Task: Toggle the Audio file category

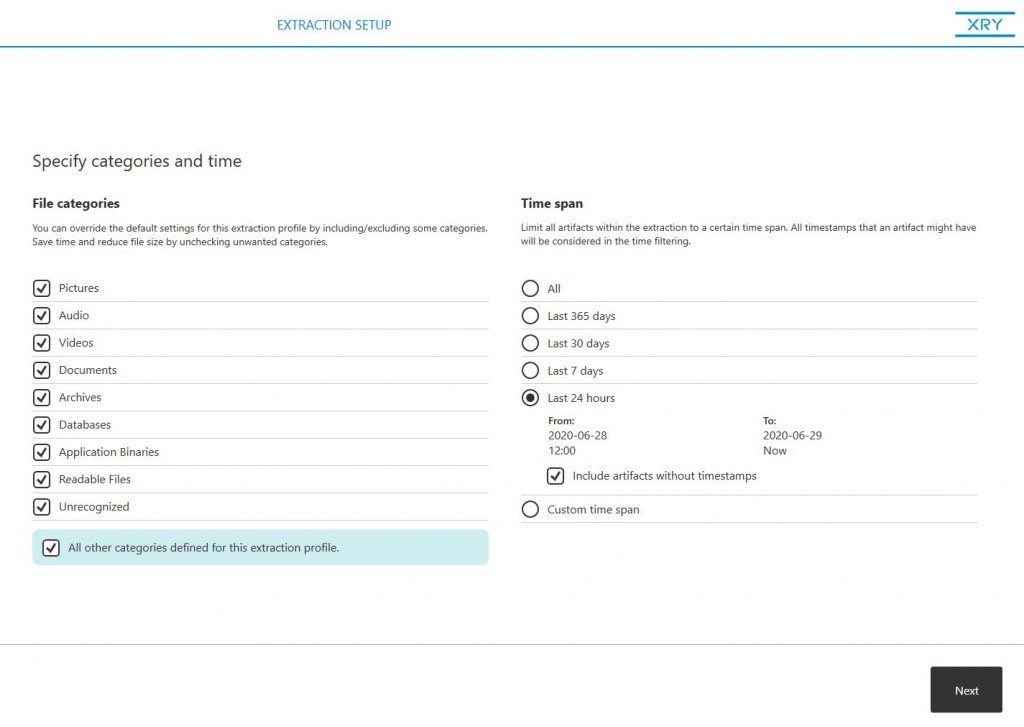Action: 42,315
